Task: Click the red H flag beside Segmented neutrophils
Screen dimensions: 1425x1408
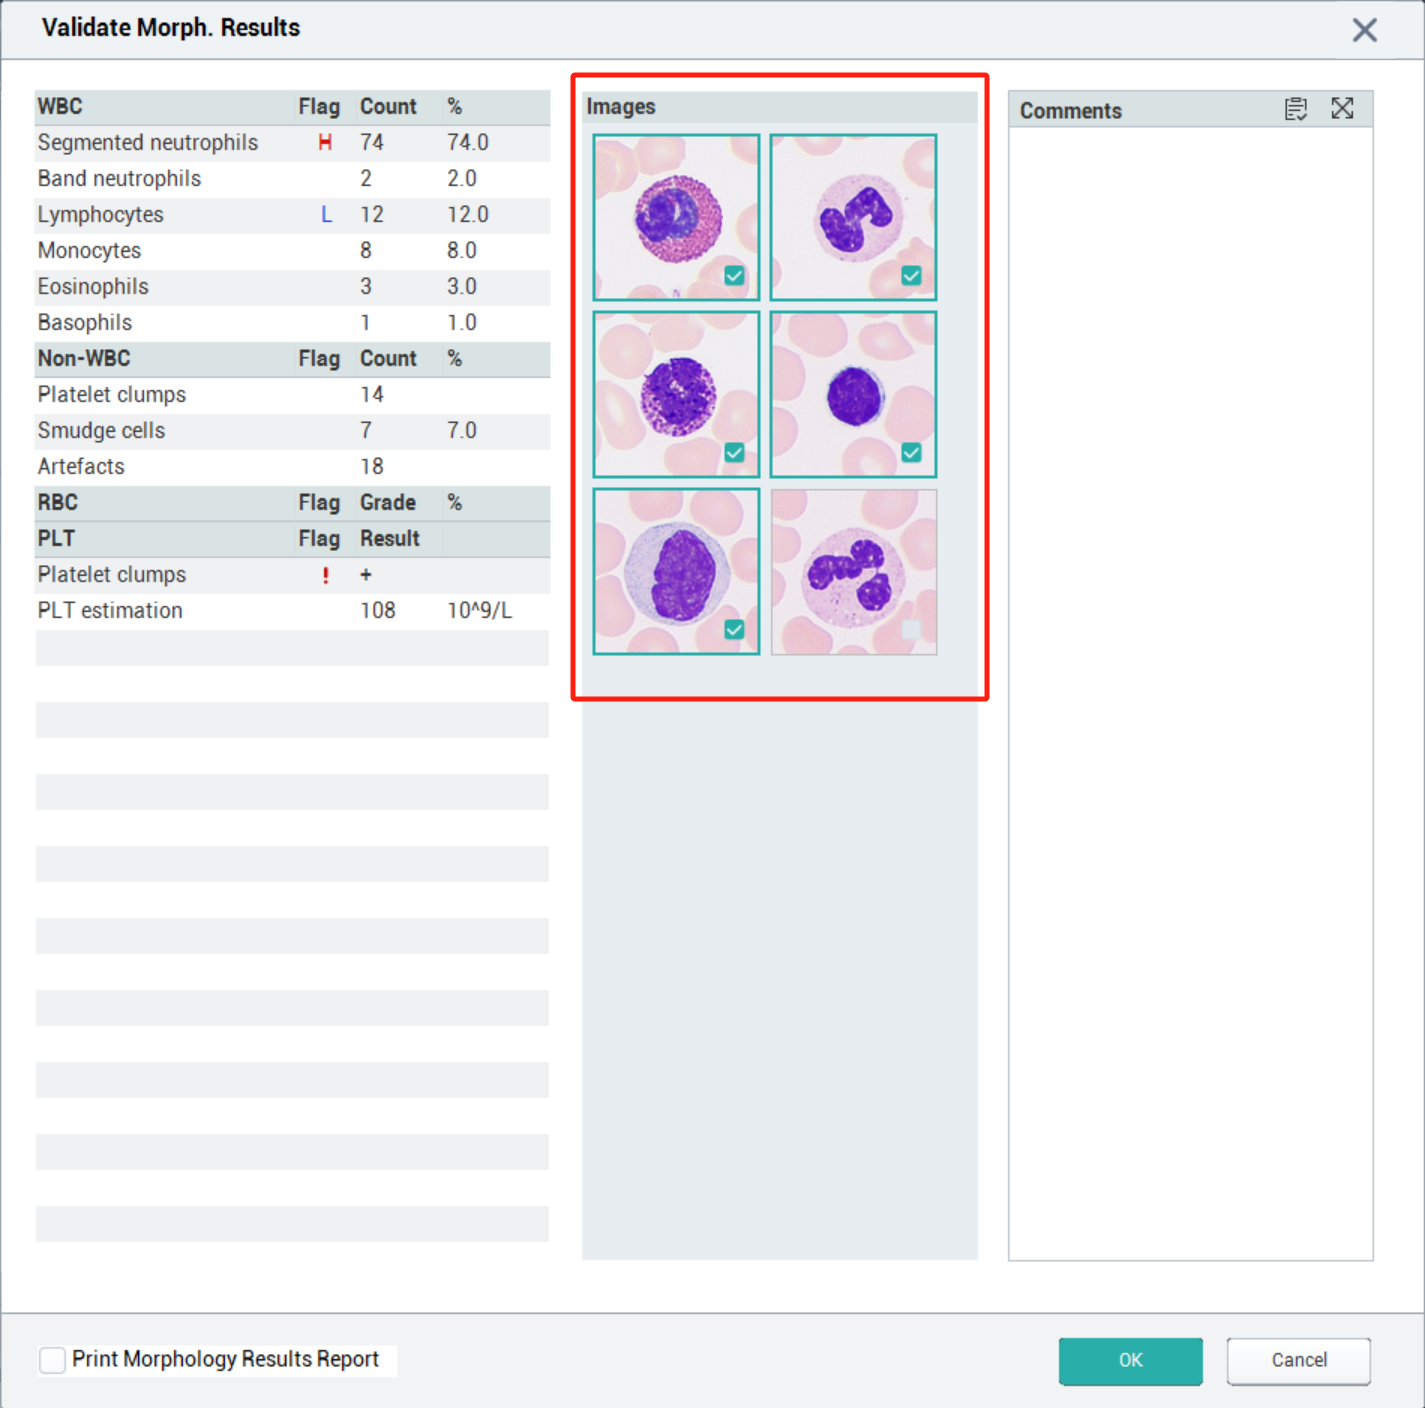Action: click(x=323, y=143)
